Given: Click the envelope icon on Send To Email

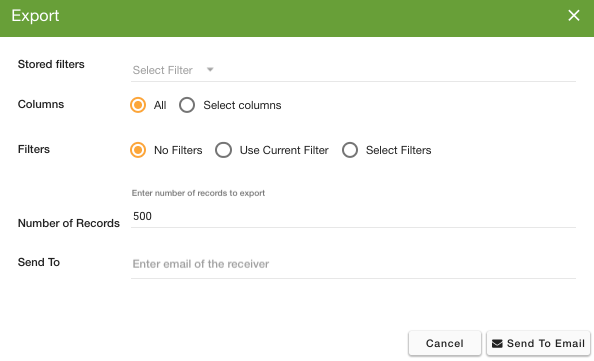Looking at the screenshot, I should [497, 344].
